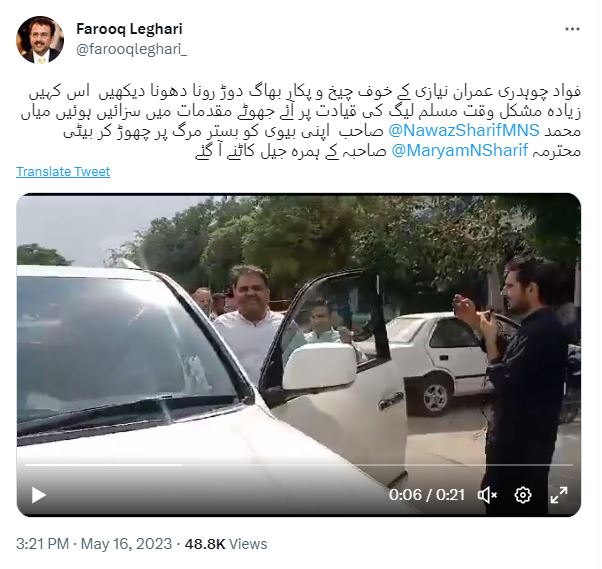Seek to the end of the video timeline

571,465
